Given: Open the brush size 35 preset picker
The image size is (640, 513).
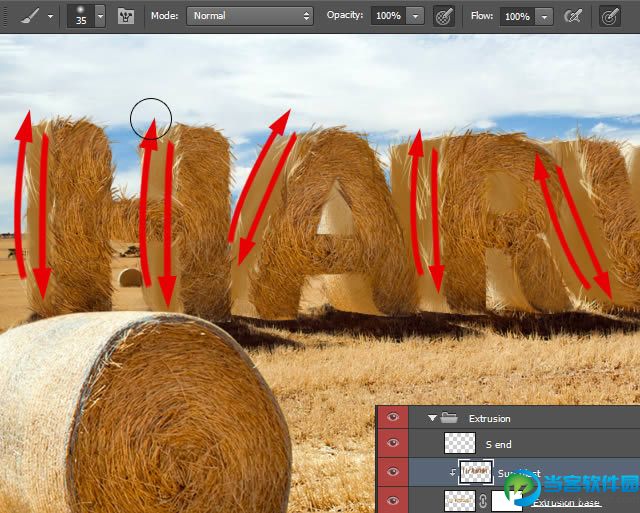Looking at the screenshot, I should pyautogui.click(x=100, y=16).
